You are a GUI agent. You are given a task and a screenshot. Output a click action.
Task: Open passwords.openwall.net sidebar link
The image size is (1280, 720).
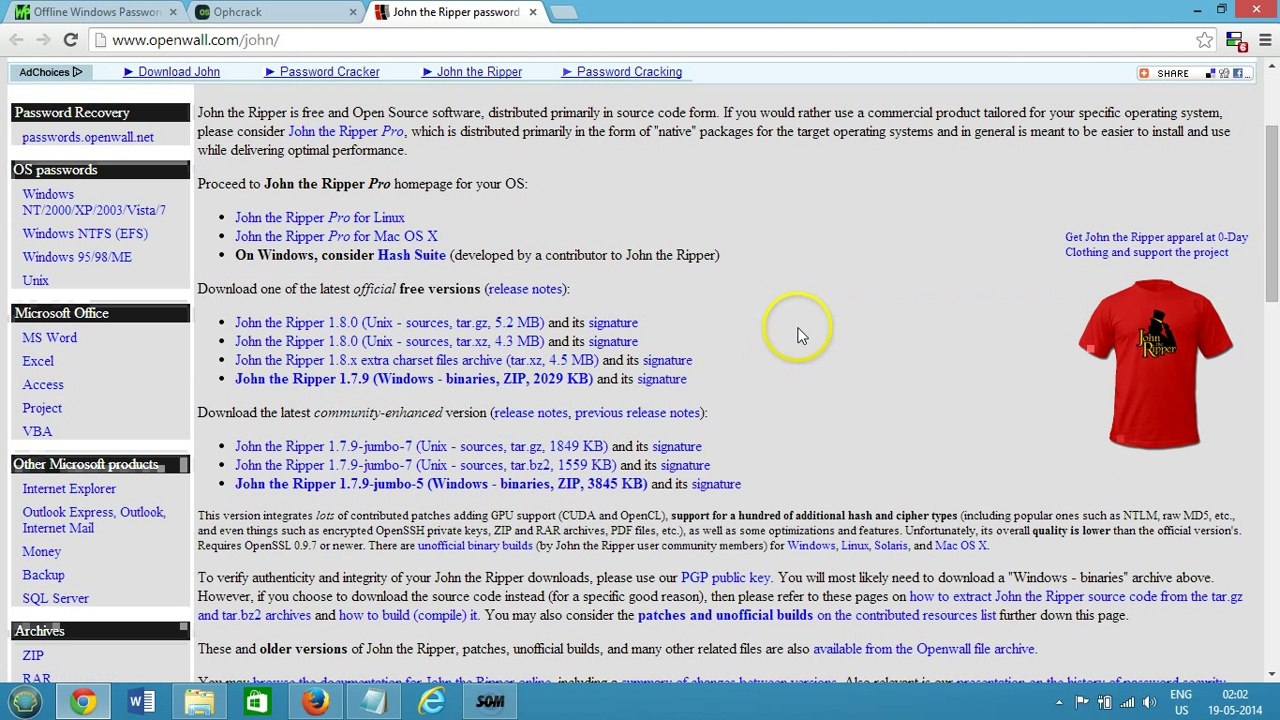coord(88,137)
